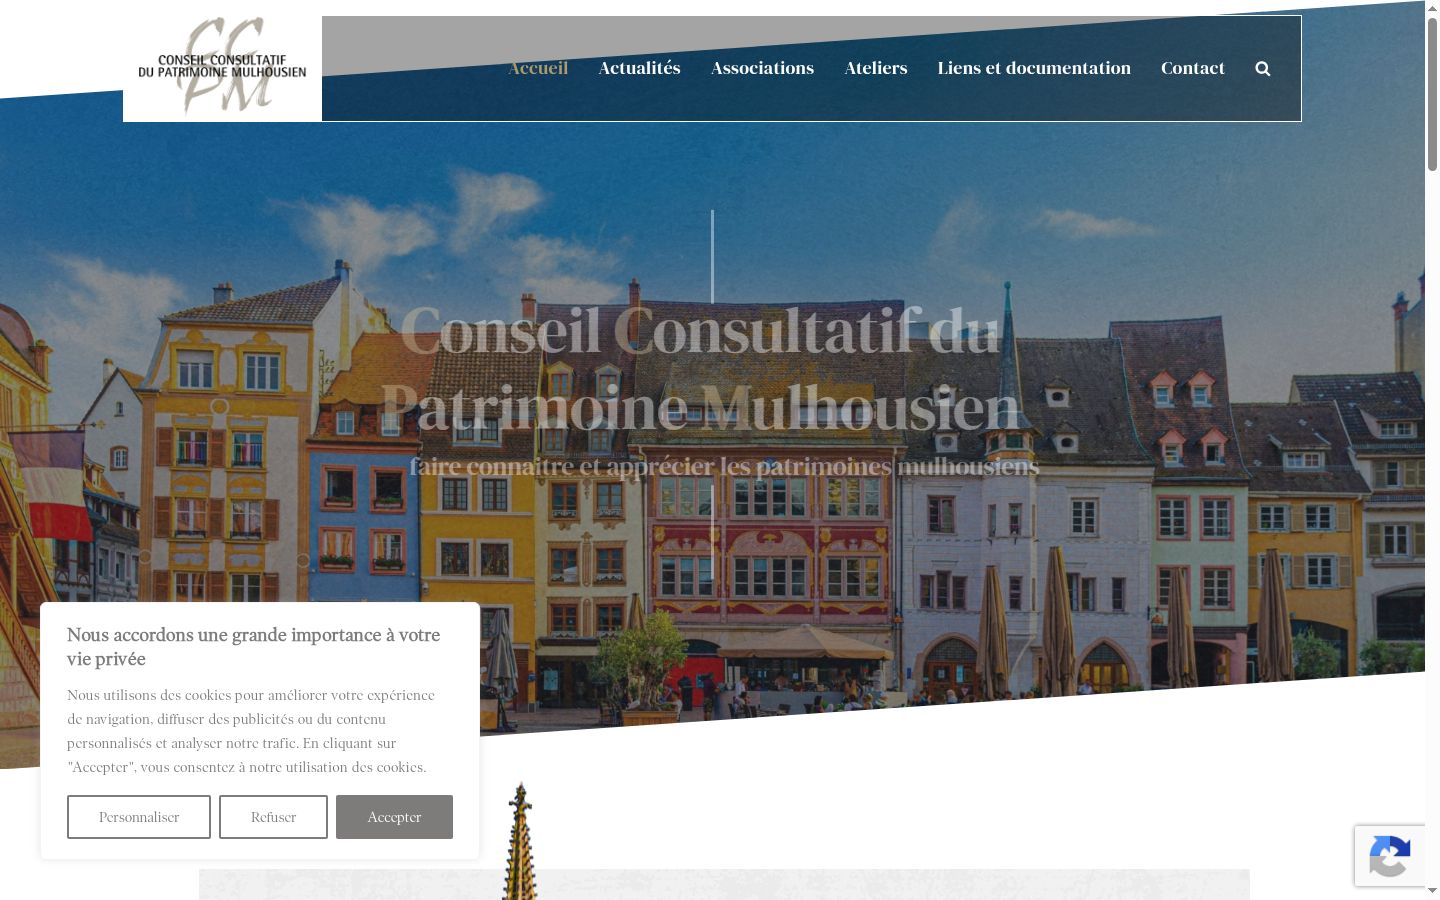Click the Refuser cookie button
The width and height of the screenshot is (1440, 900).
click(273, 817)
